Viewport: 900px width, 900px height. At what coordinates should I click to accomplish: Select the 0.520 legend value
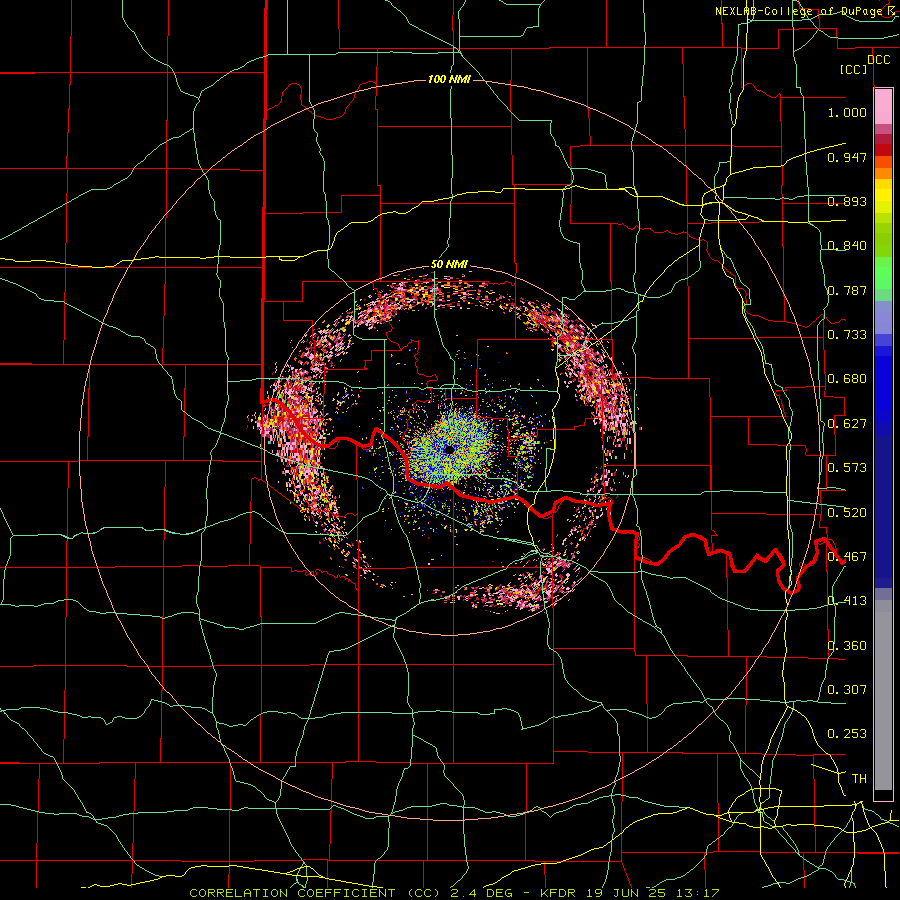pos(847,513)
